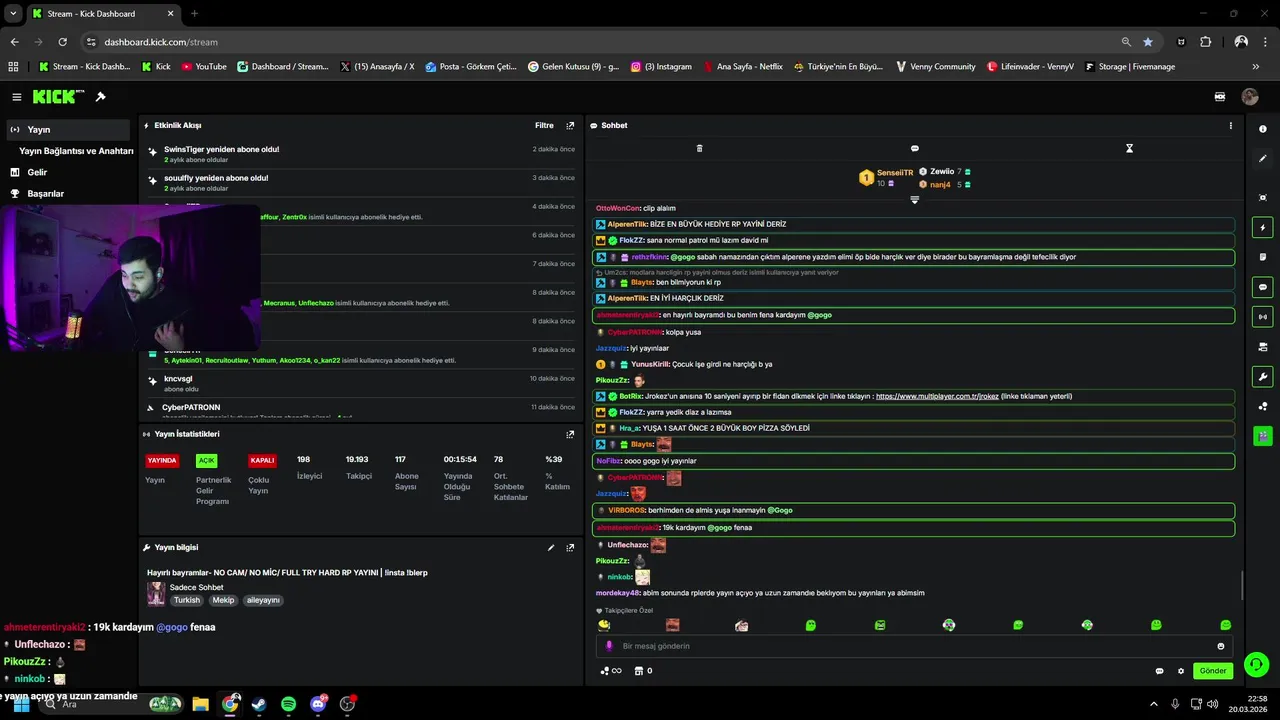Click the browser address bar
Viewport: 1280px width, 720px height.
click(x=600, y=42)
